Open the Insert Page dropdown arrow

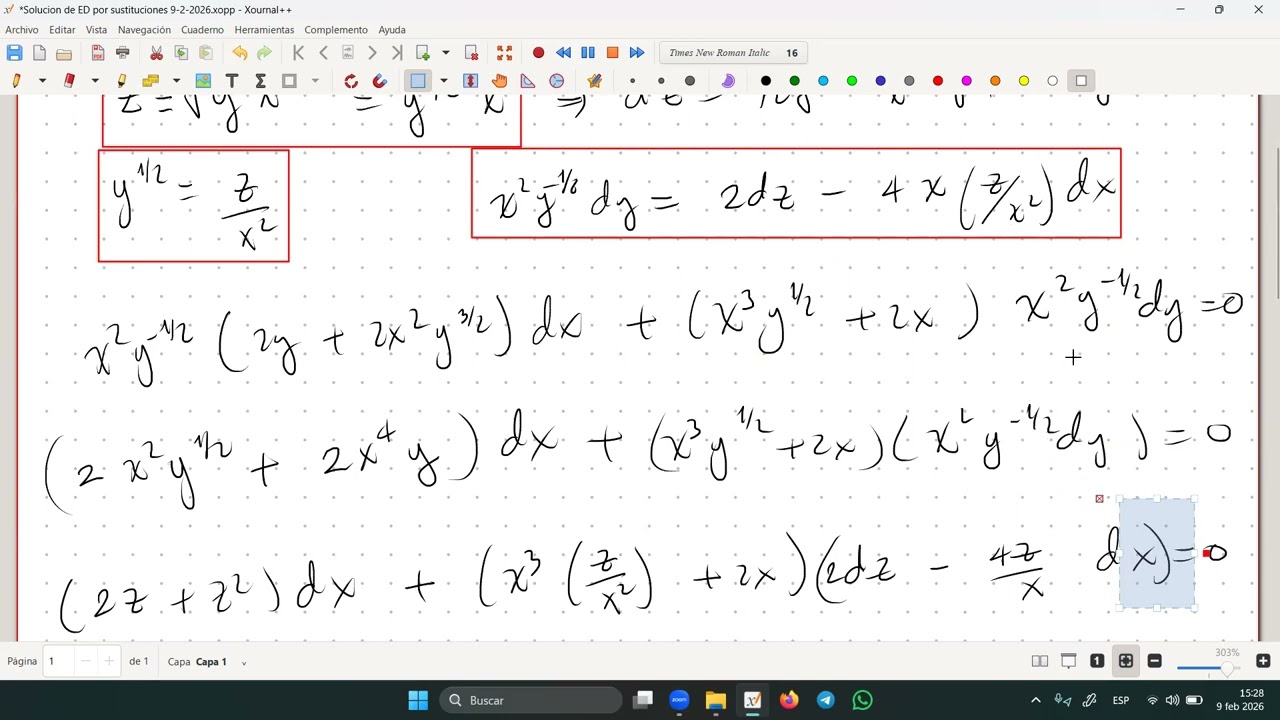[445, 53]
